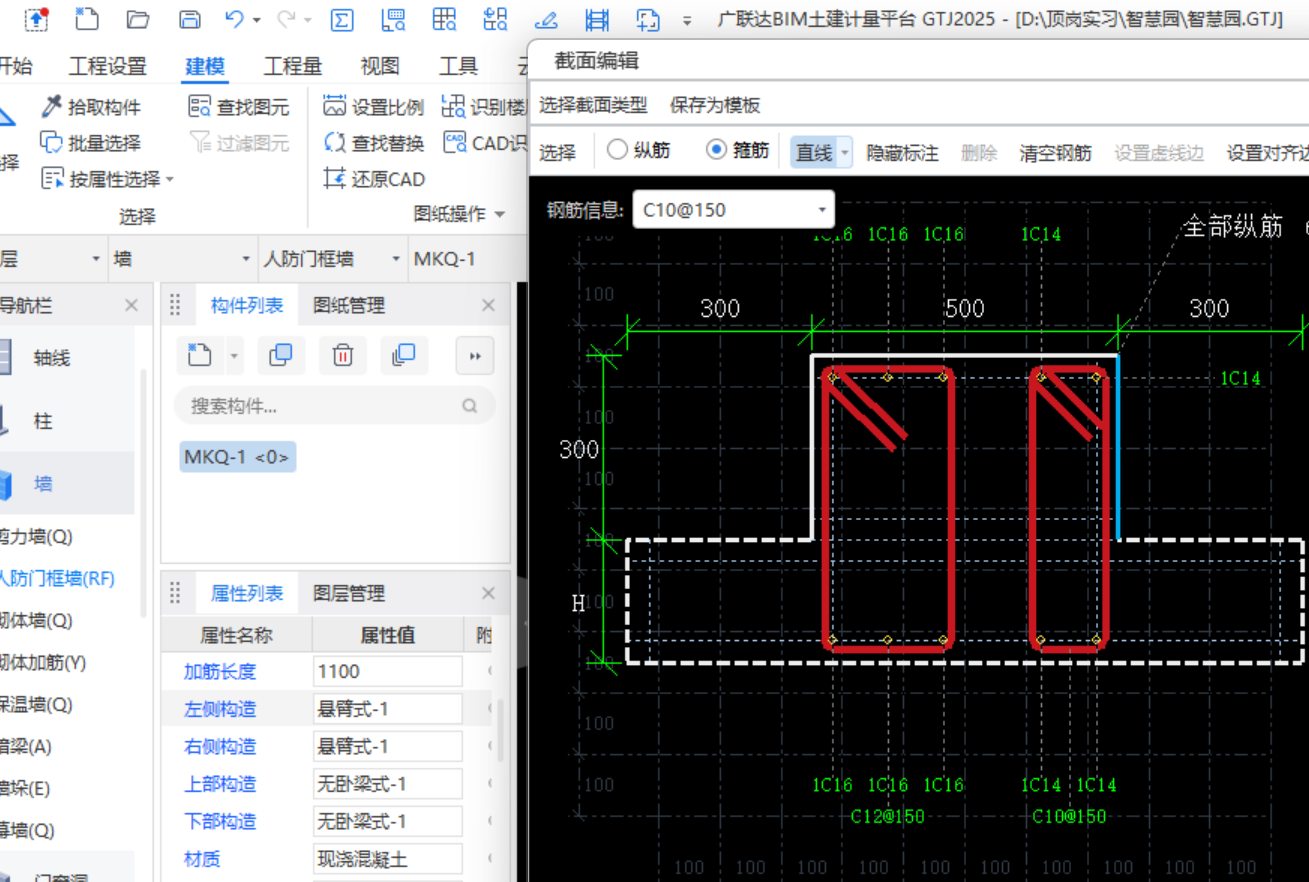This screenshot has width=1309, height=882.
Task: Select the 纵筋 radio option
Action: pos(638,150)
